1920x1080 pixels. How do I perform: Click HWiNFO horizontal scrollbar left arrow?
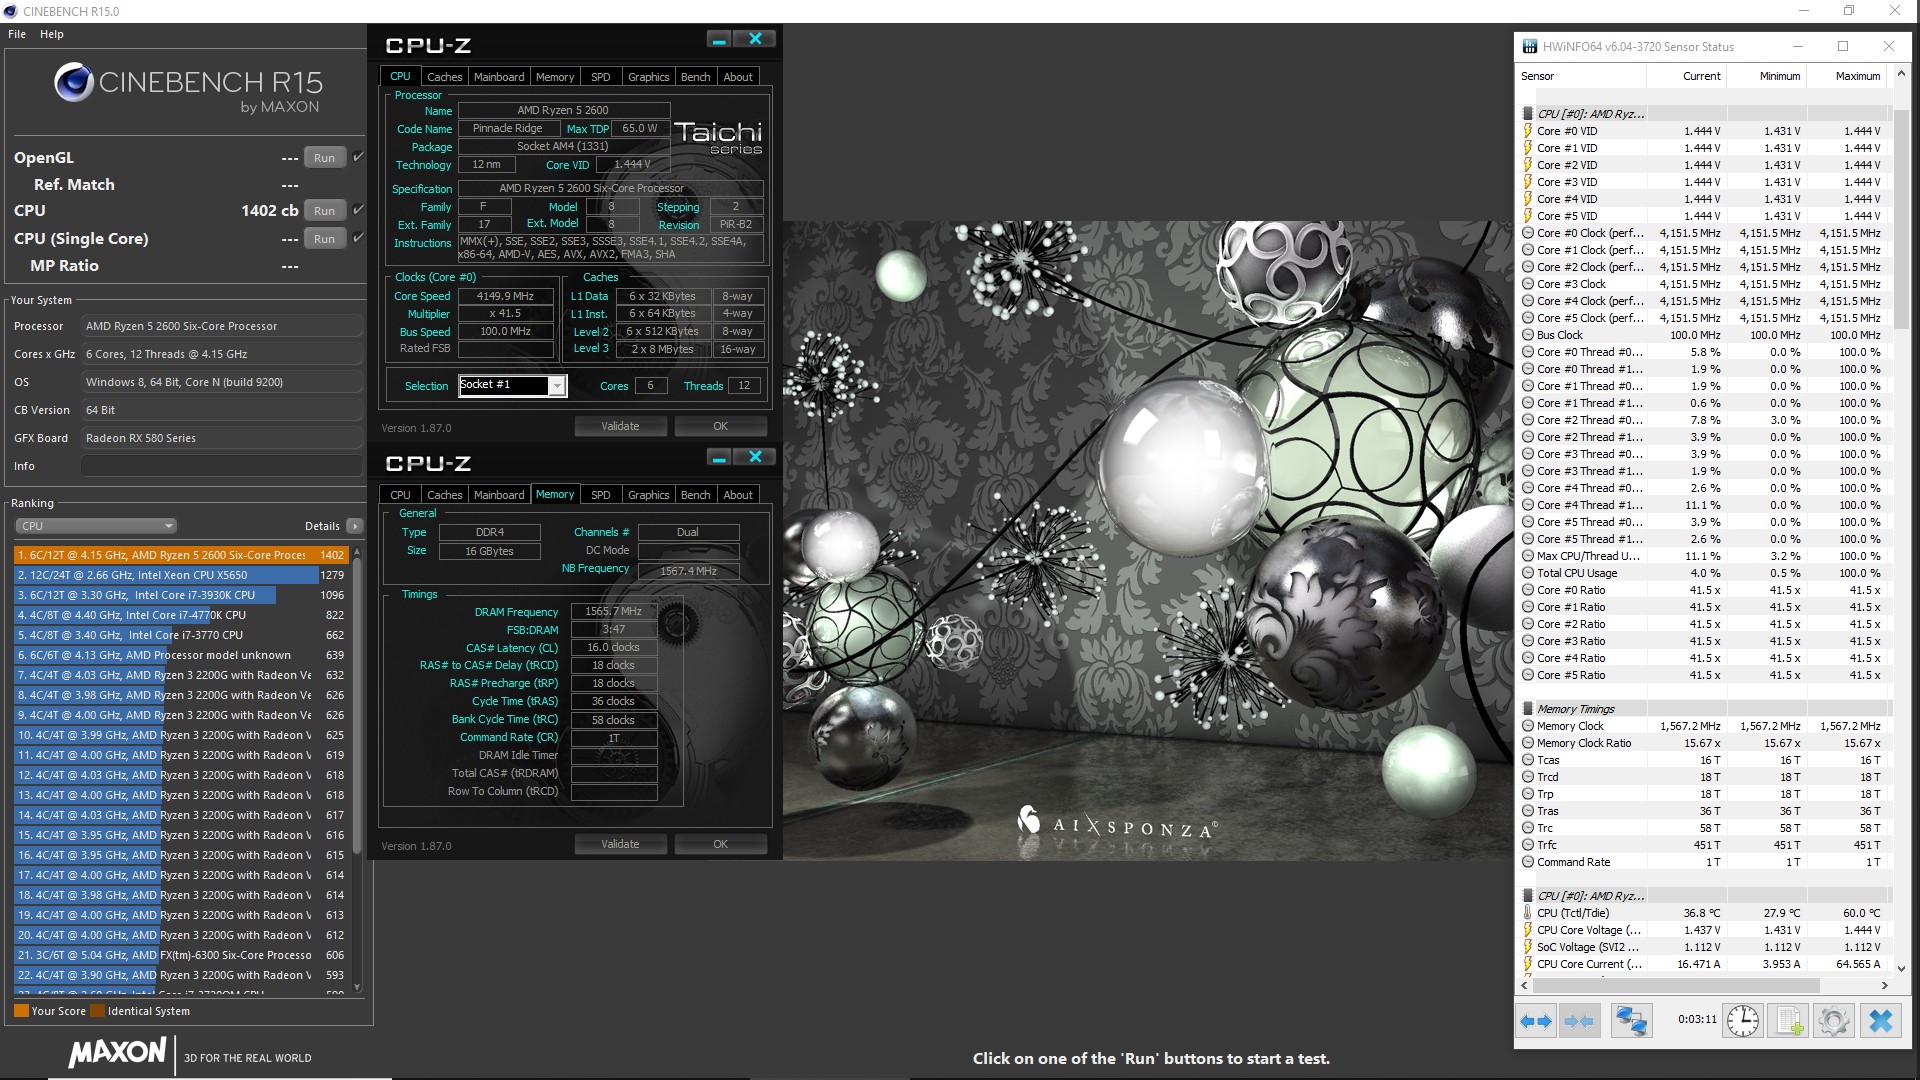pyautogui.click(x=1525, y=985)
